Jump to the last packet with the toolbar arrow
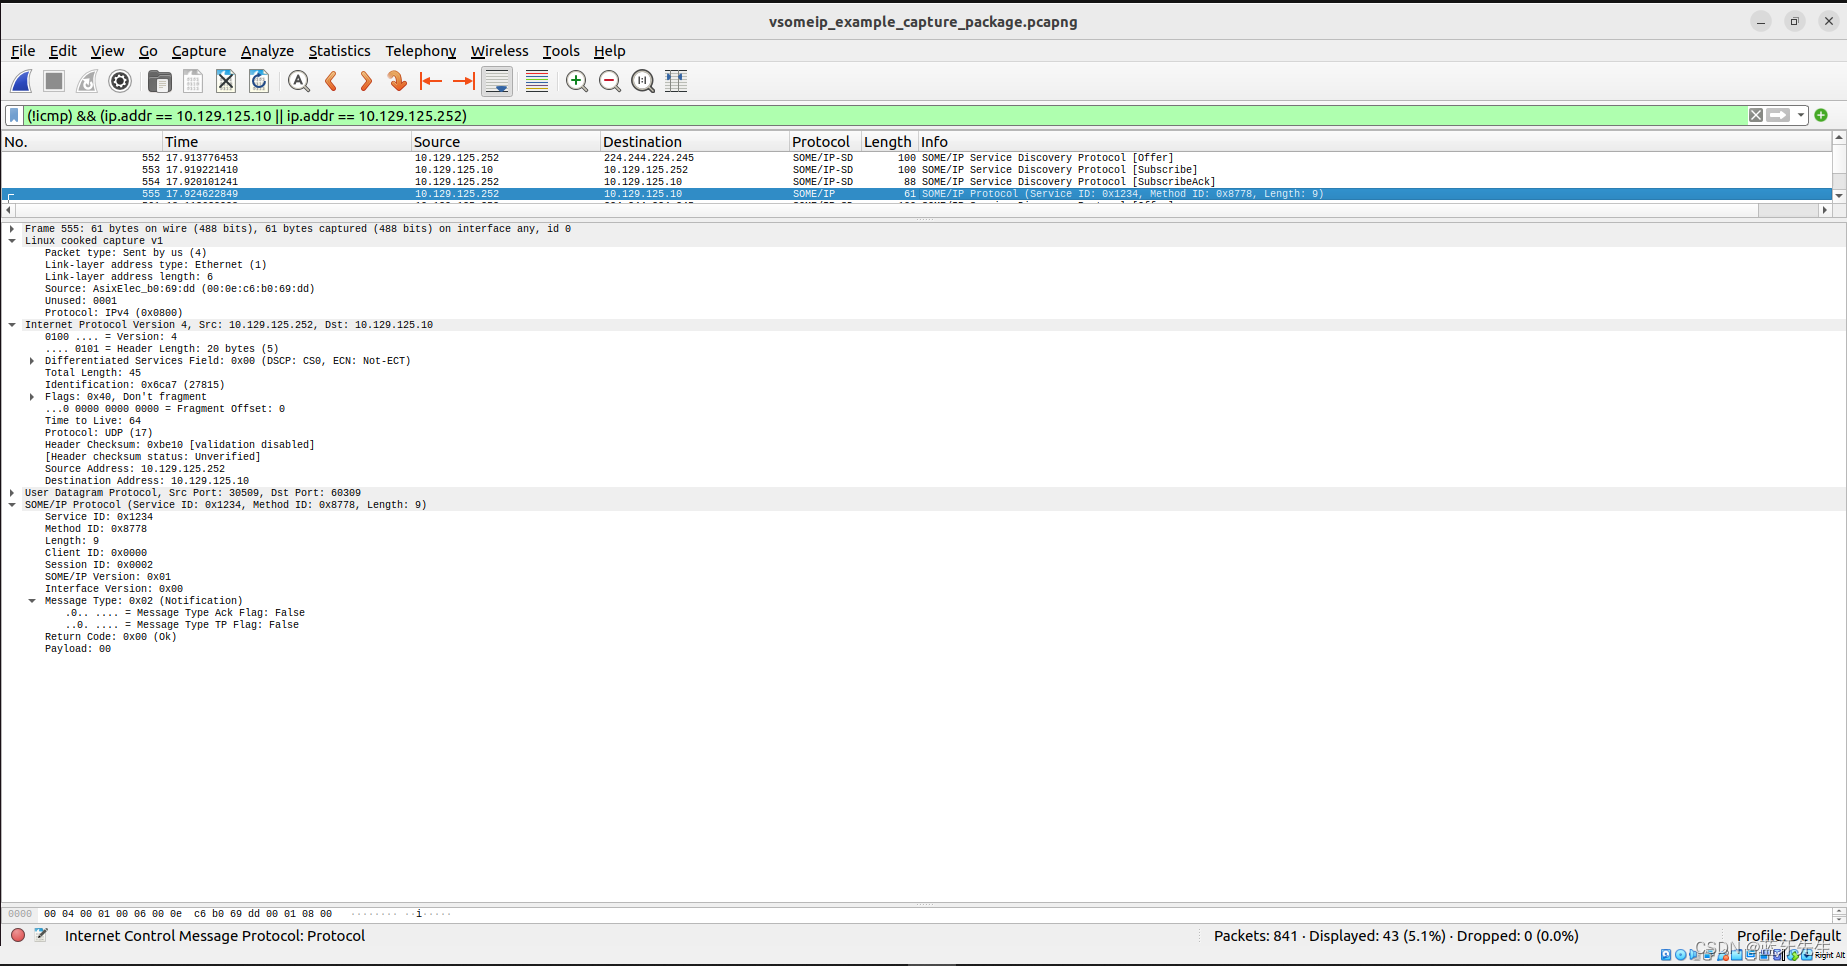 [x=463, y=81]
